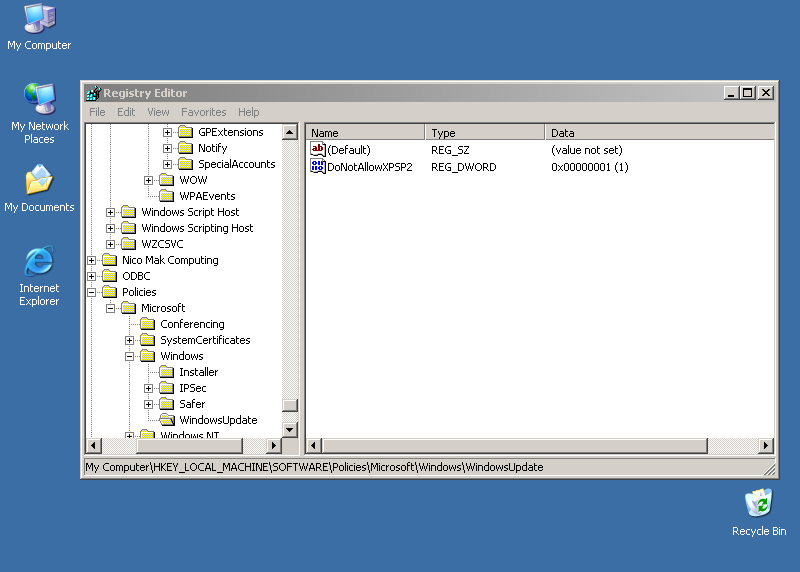Viewport: 800px width, 572px height.
Task: Click the Safer folder icon
Action: click(166, 404)
